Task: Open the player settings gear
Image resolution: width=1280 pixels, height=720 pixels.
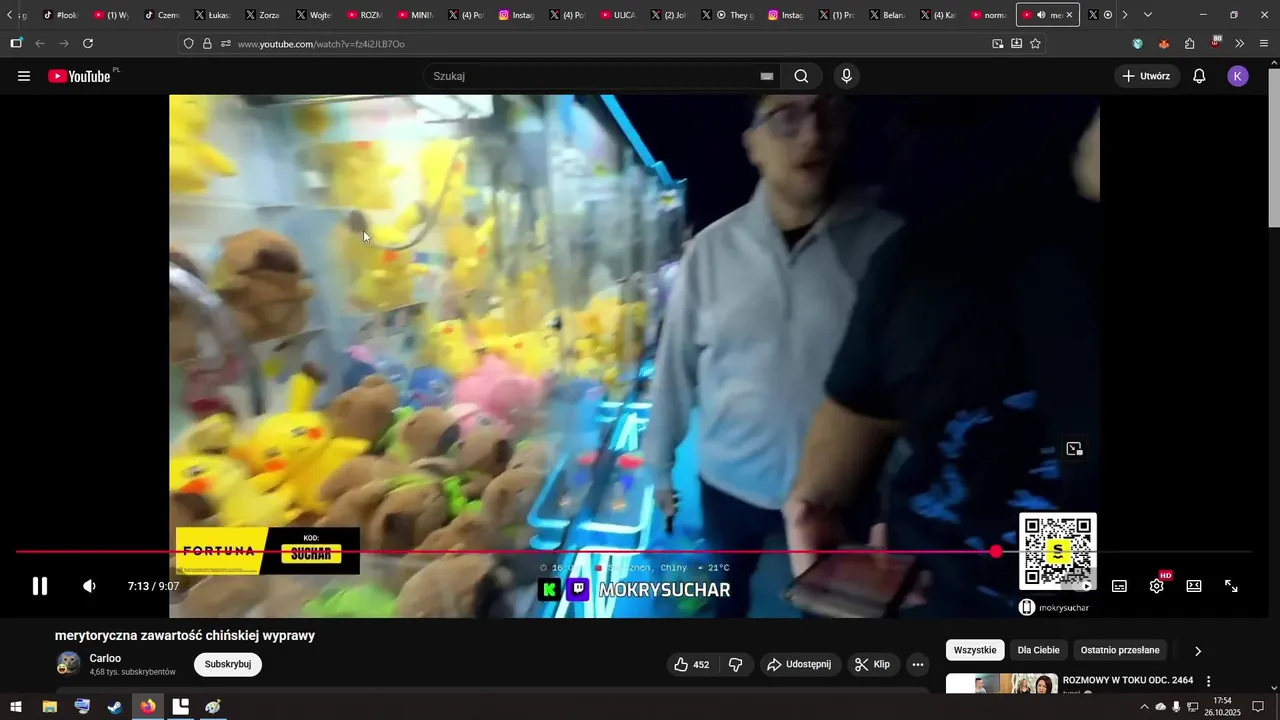Action: [x=1157, y=586]
